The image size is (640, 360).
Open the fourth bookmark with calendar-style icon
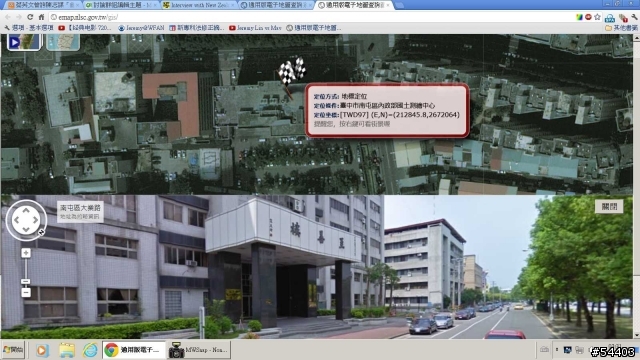tap(197, 28)
